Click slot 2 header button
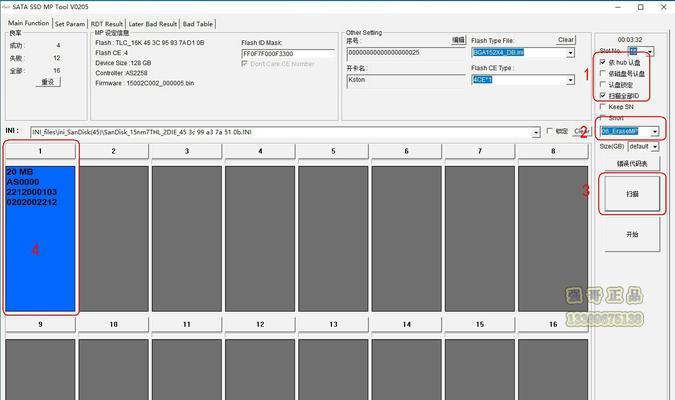The image size is (675, 400). point(114,151)
